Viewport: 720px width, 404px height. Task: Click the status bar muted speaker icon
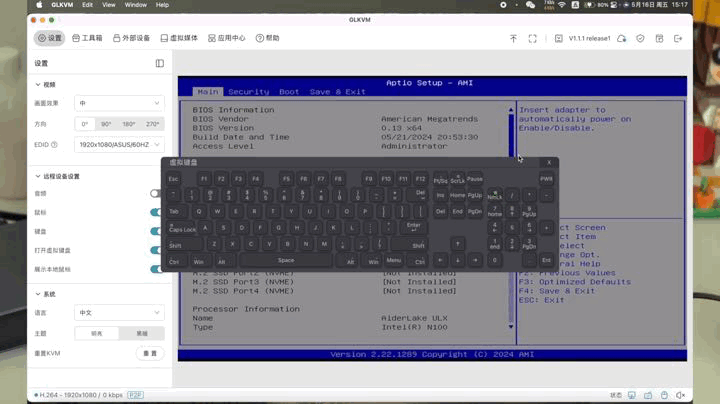(681, 395)
